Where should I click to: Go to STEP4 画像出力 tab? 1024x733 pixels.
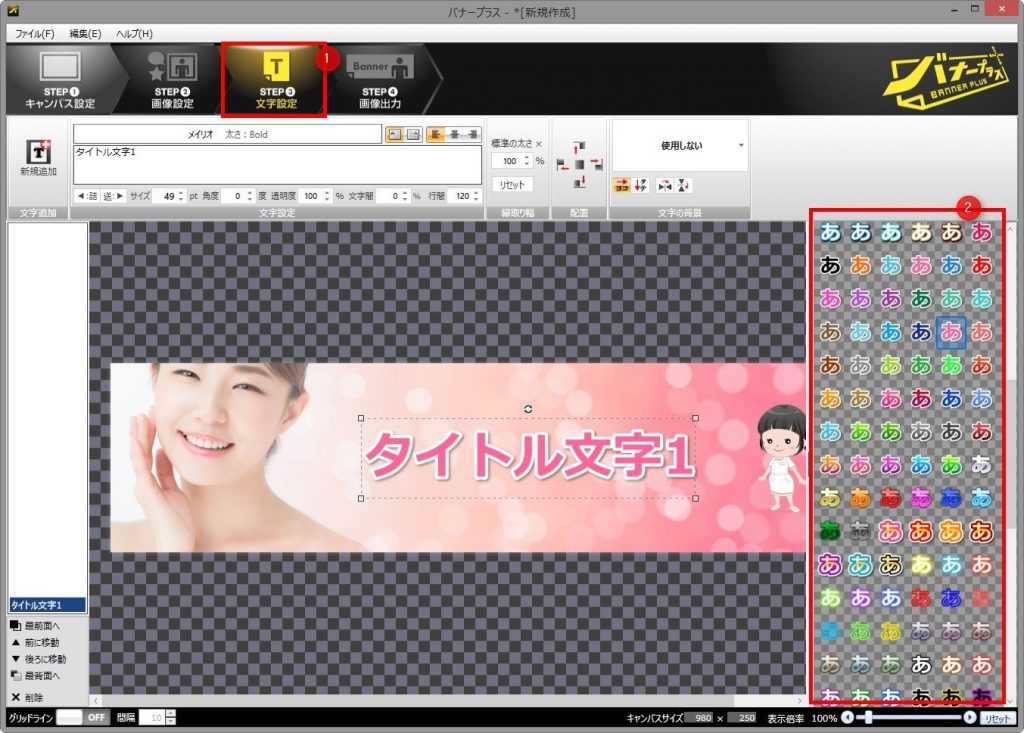(381, 80)
